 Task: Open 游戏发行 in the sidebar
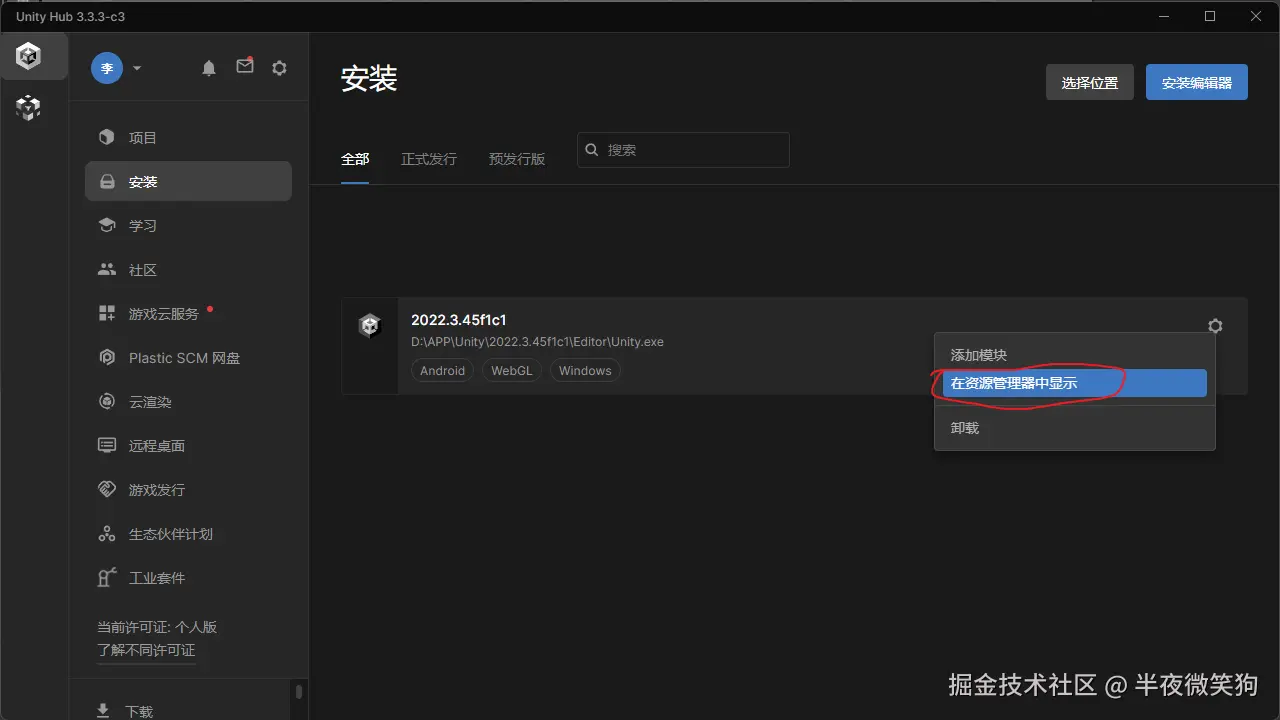click(x=188, y=490)
